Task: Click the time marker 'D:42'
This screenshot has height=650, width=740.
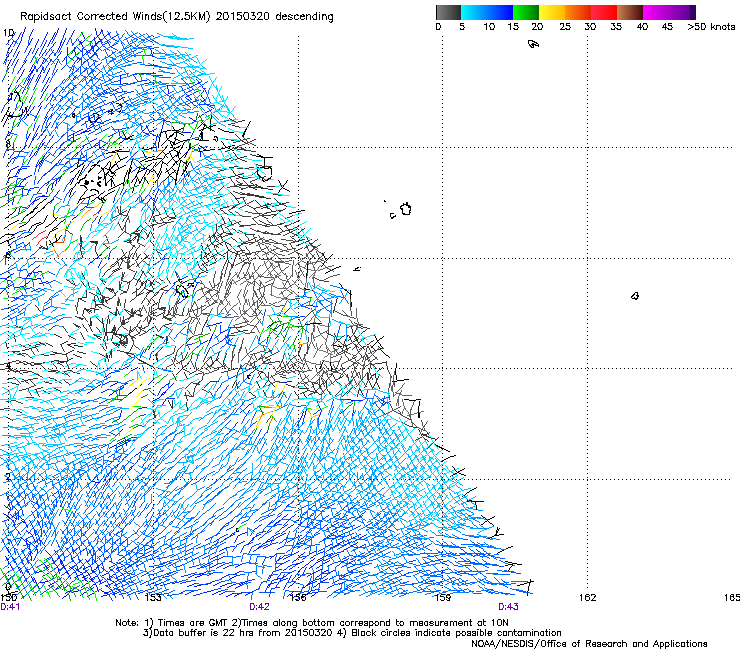Action: coord(260,607)
